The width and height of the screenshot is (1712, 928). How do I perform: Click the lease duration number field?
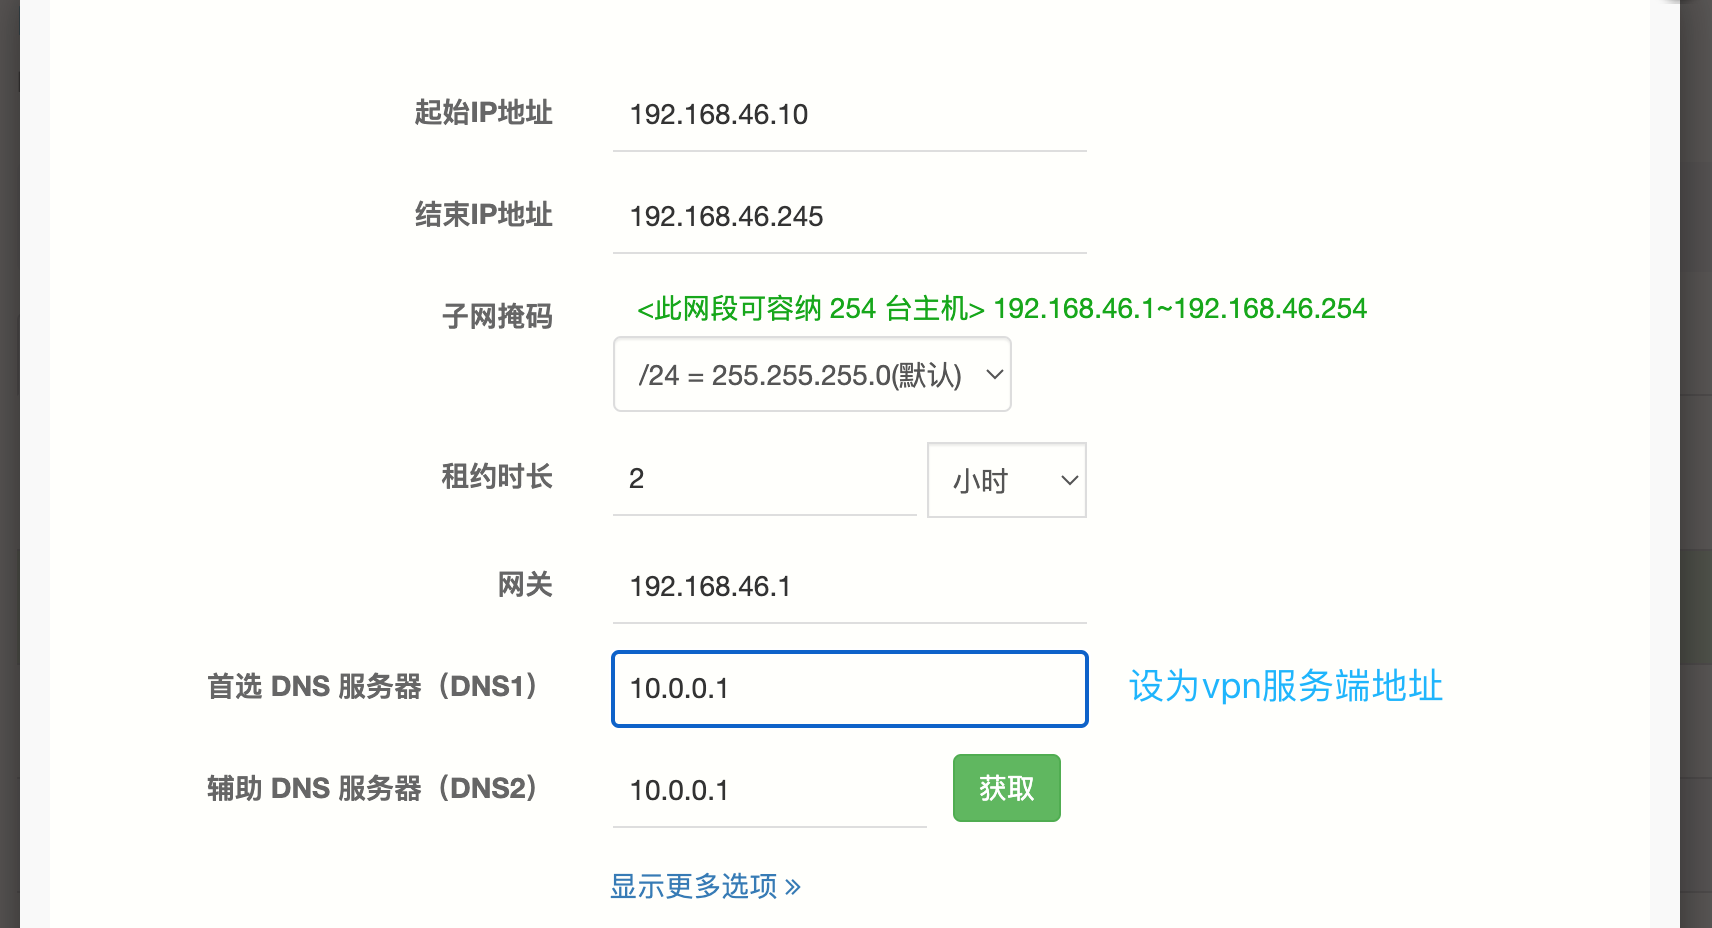pos(764,479)
